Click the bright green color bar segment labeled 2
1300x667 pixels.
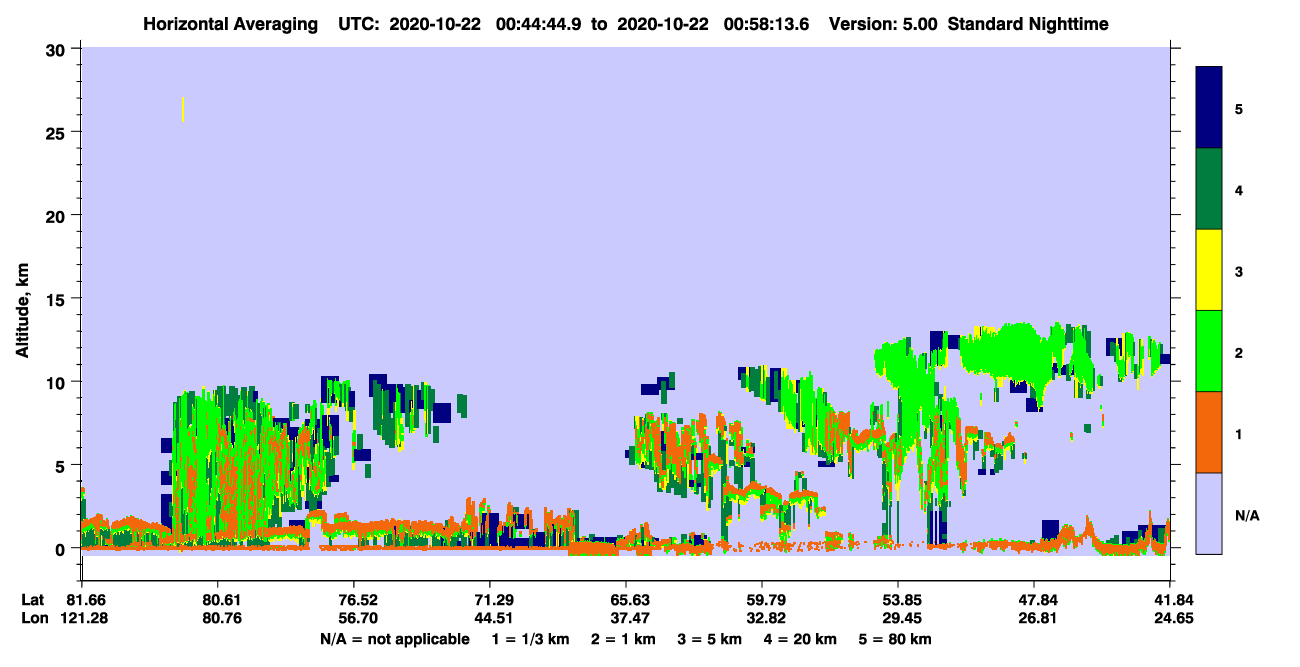point(1209,351)
